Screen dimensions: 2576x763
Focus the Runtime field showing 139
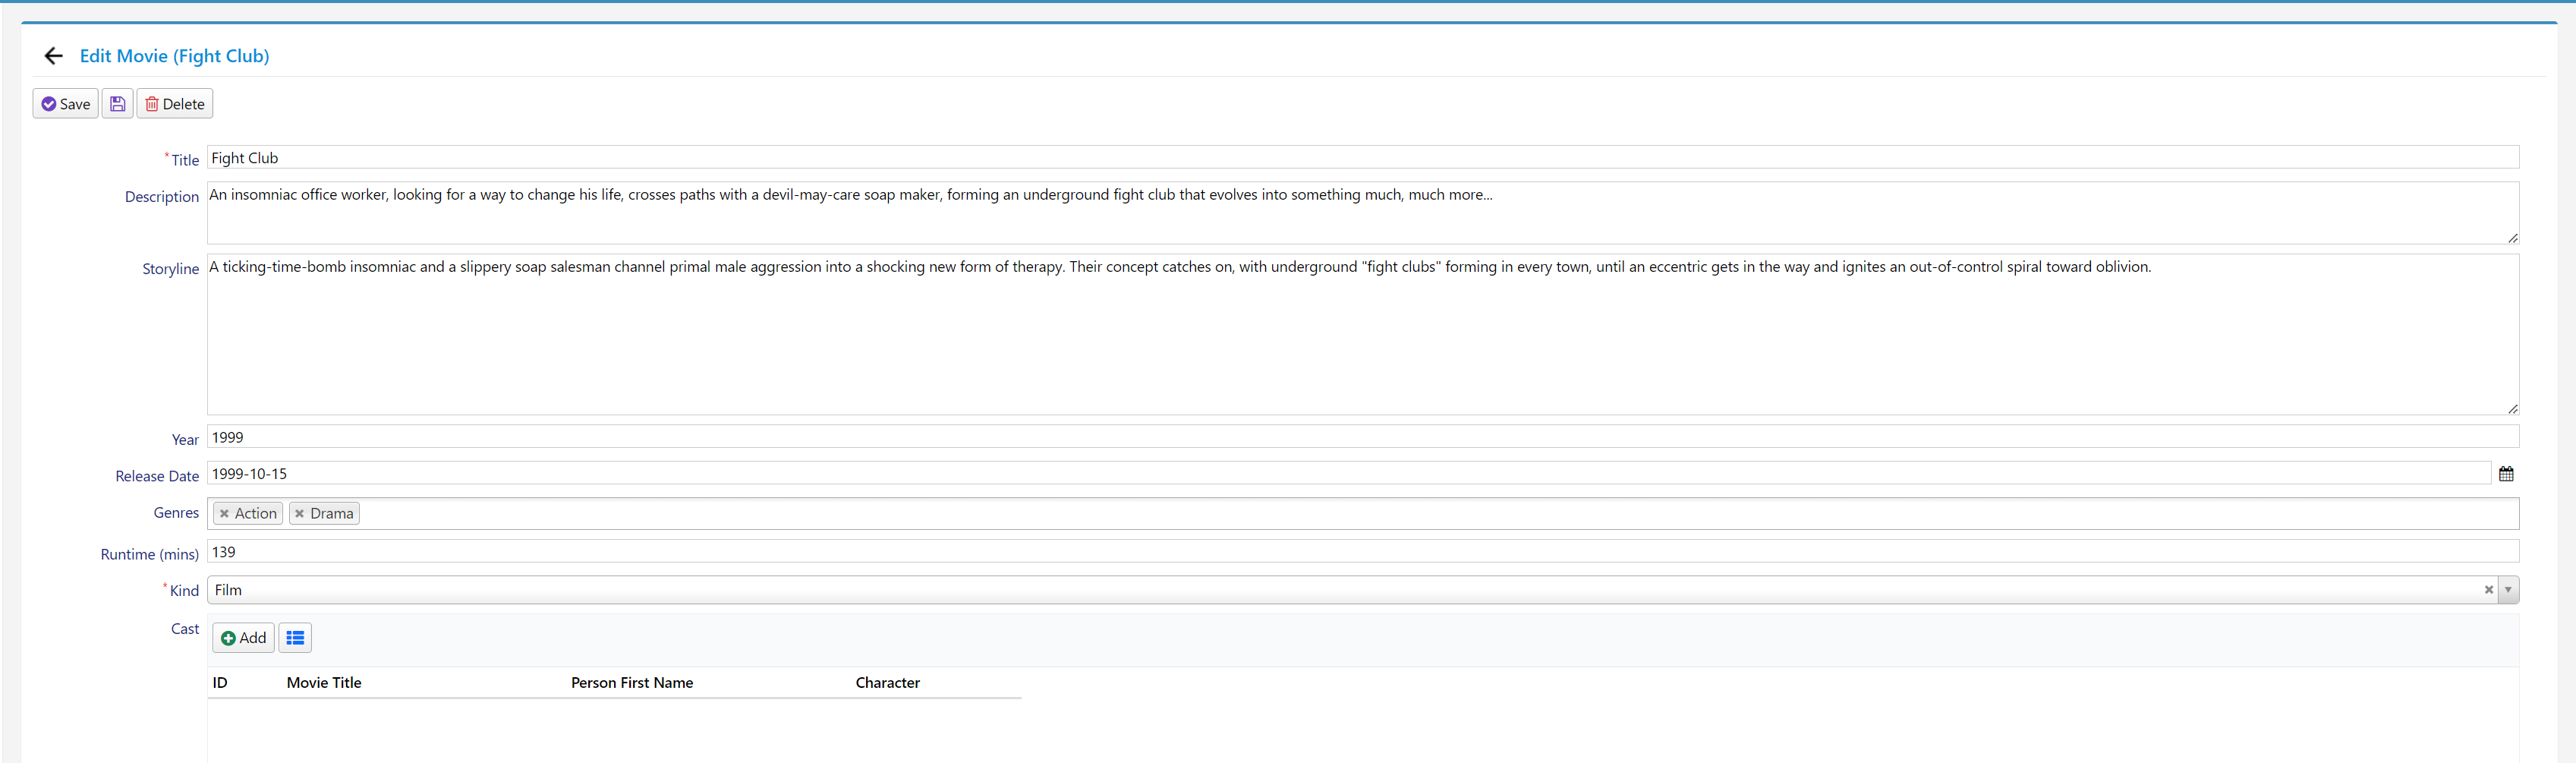1362,552
